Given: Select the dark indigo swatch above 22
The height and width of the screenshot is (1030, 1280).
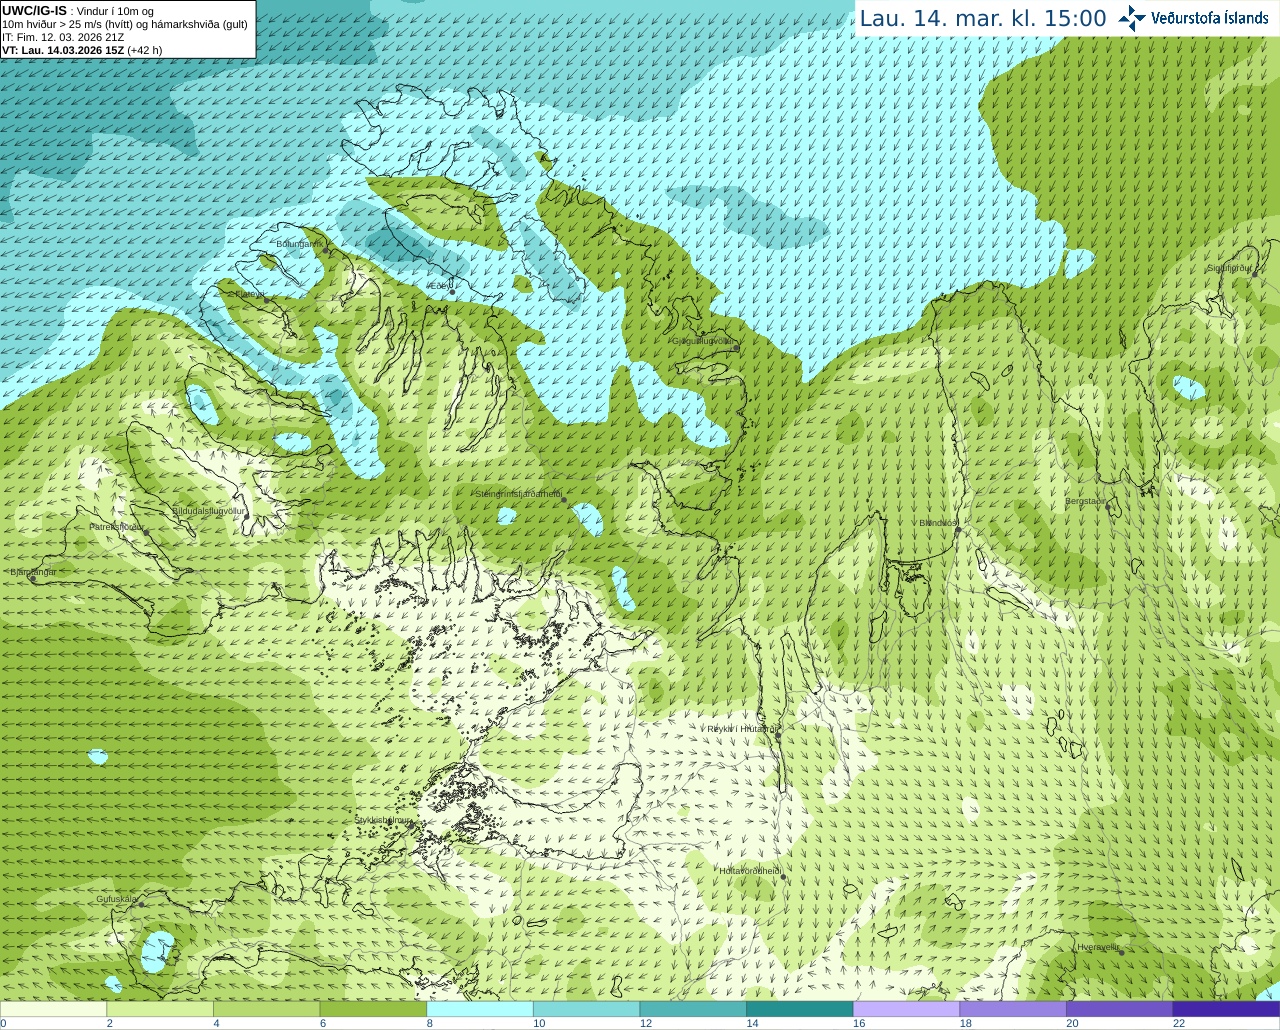Looking at the screenshot, I should [x=1226, y=1009].
